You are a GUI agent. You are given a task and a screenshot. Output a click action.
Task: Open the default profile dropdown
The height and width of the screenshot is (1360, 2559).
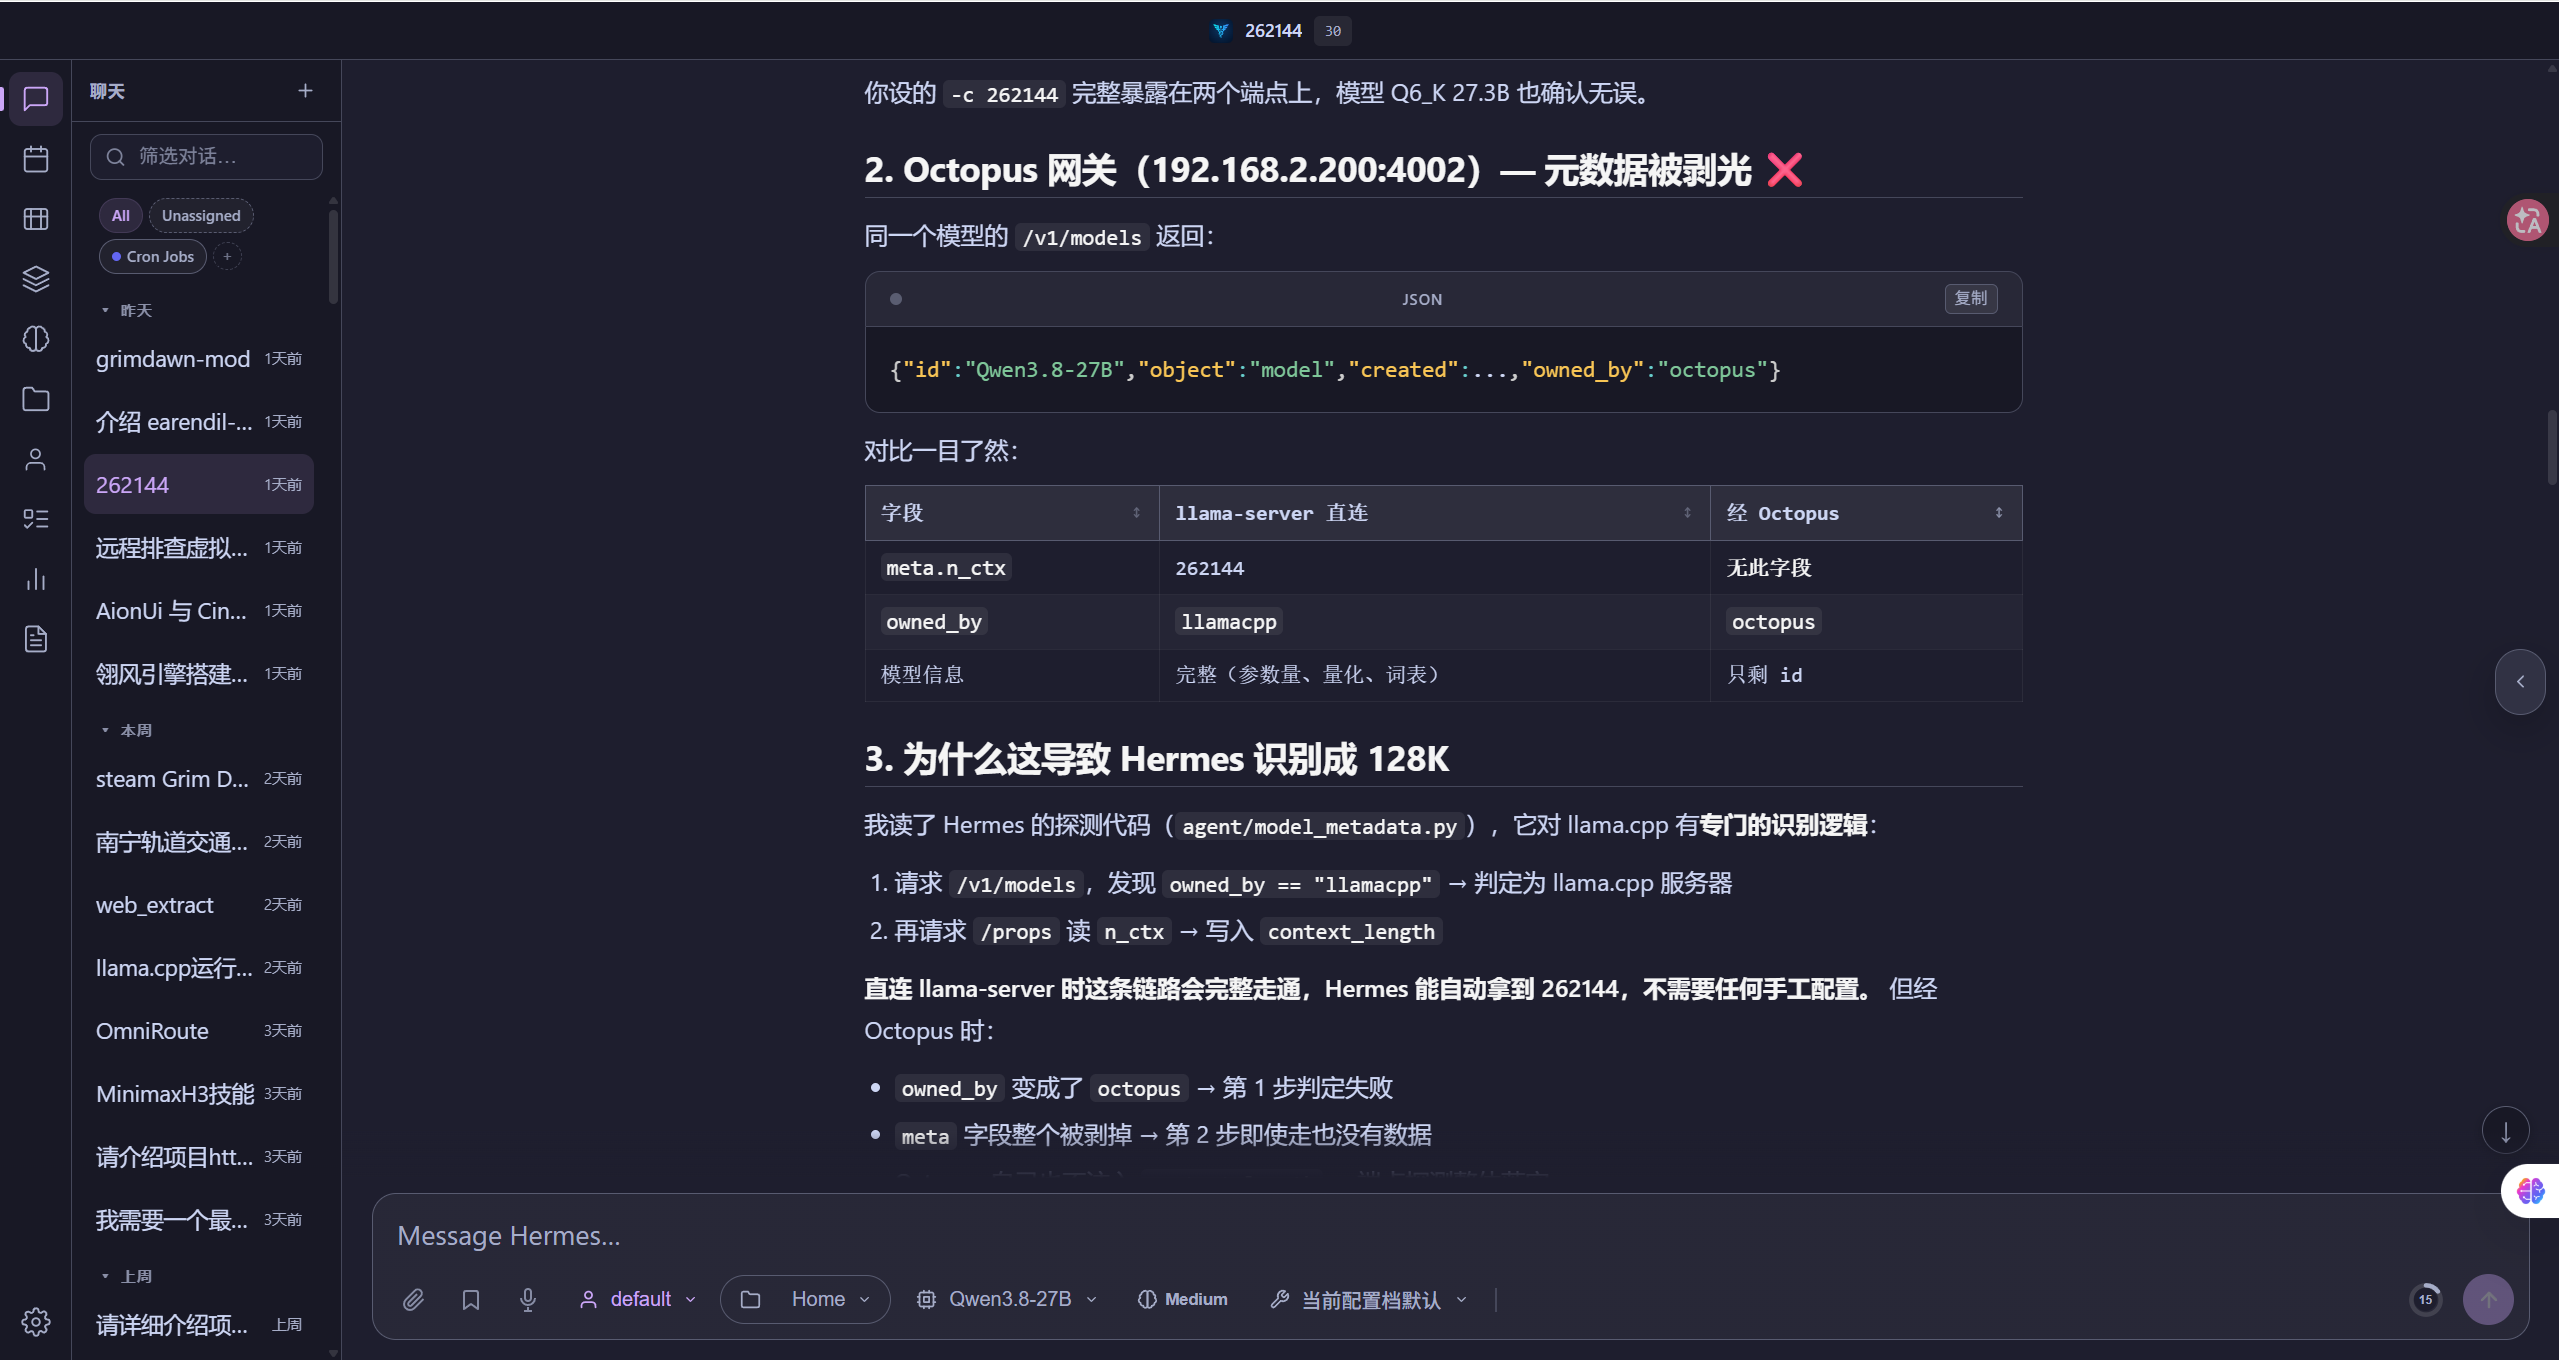[x=637, y=1299]
